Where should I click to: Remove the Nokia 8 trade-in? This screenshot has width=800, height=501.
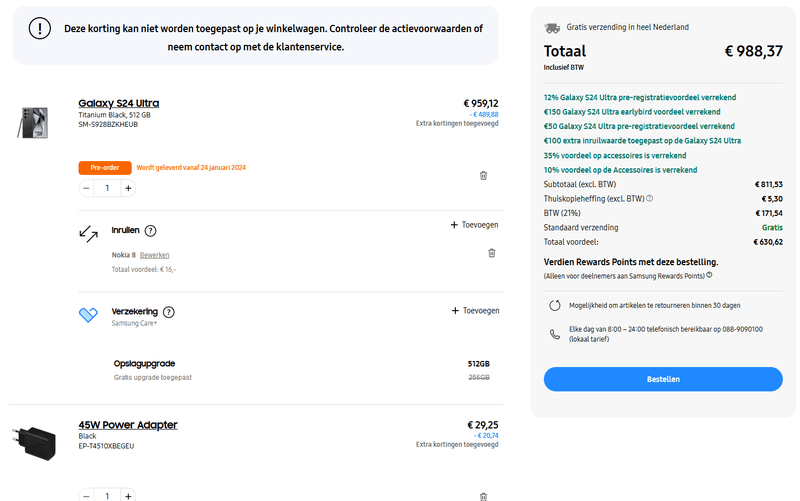point(491,253)
